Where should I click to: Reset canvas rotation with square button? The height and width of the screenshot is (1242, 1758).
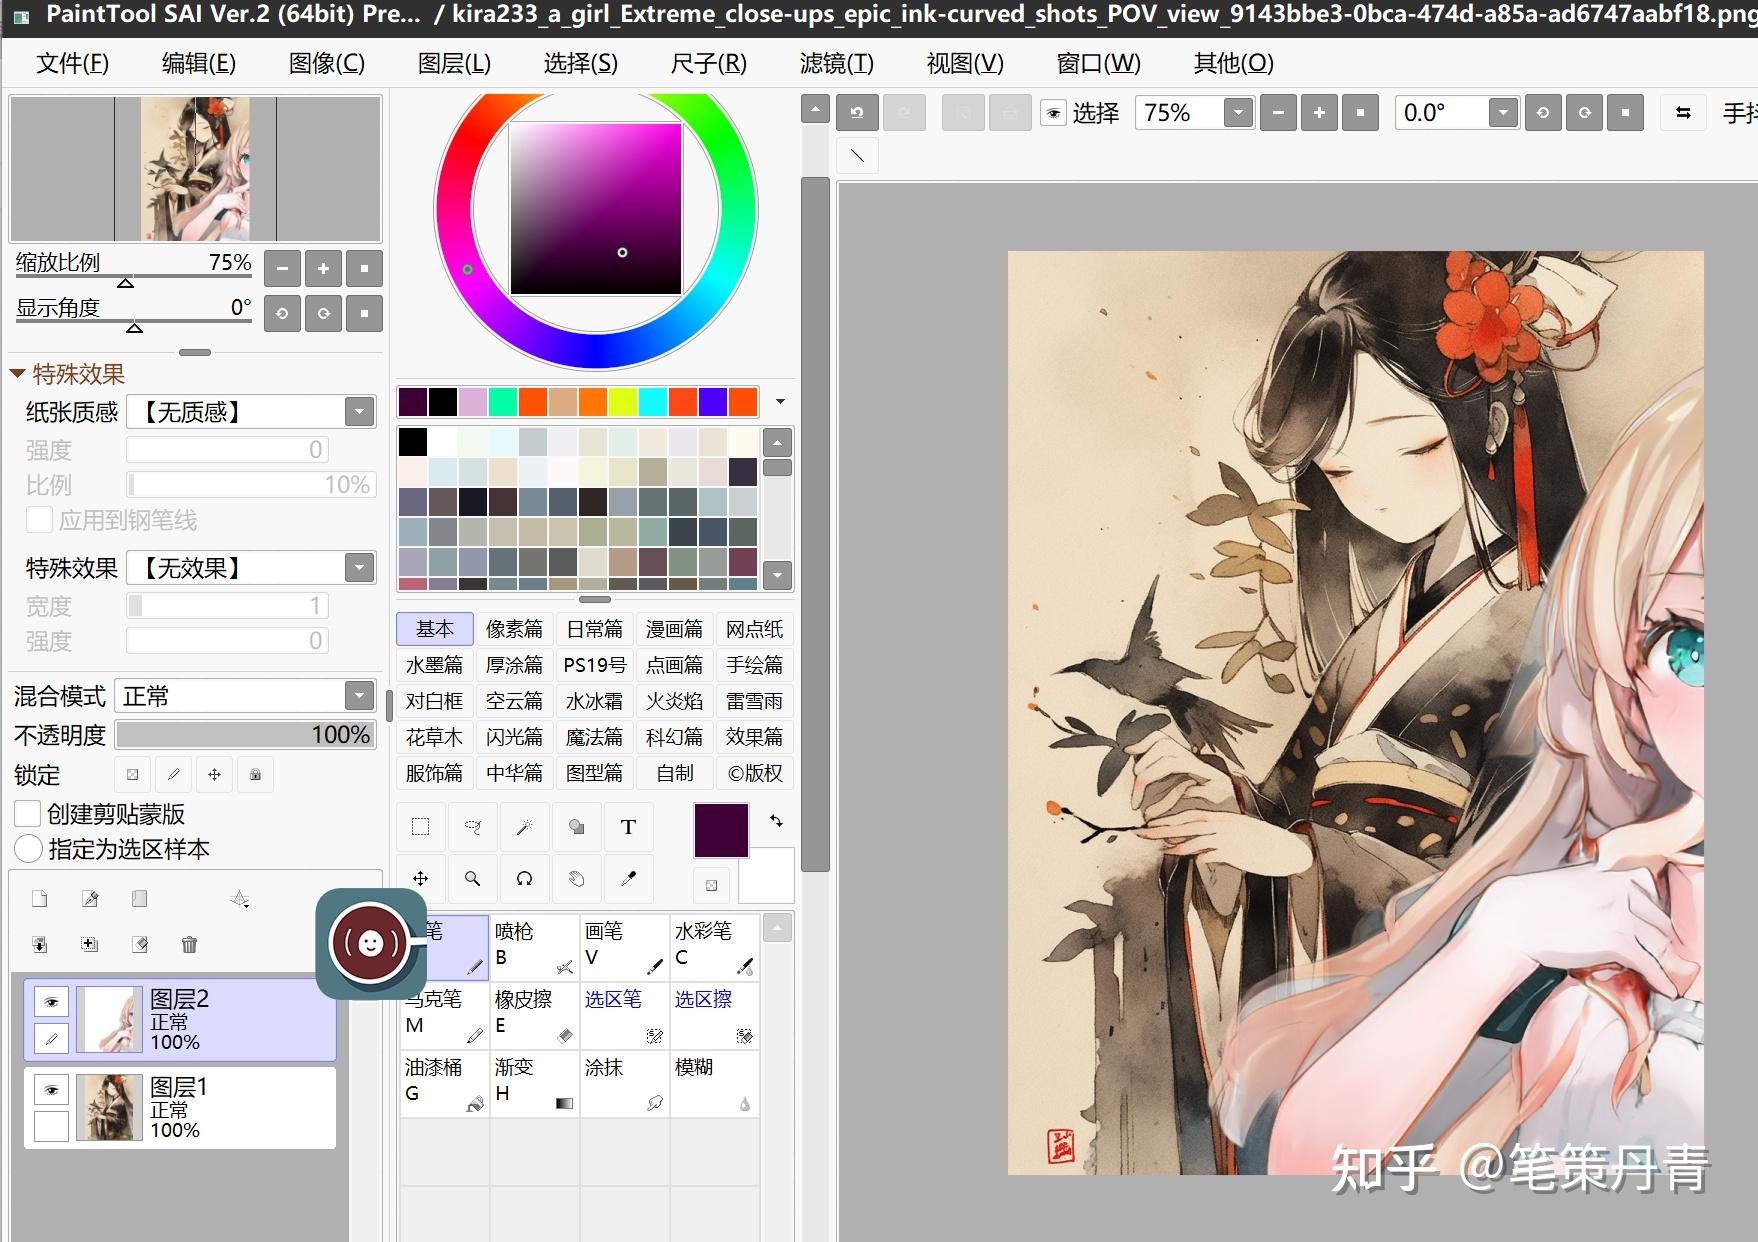1625,113
